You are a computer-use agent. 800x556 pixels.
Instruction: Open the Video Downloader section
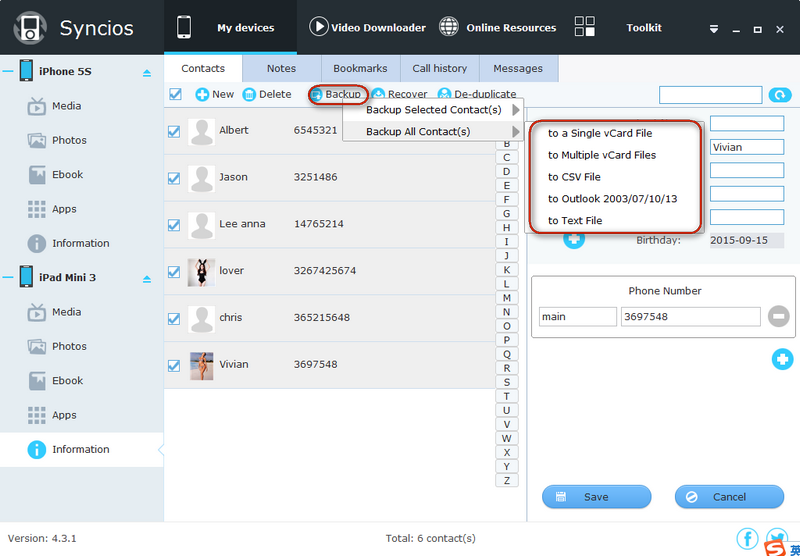pos(367,28)
